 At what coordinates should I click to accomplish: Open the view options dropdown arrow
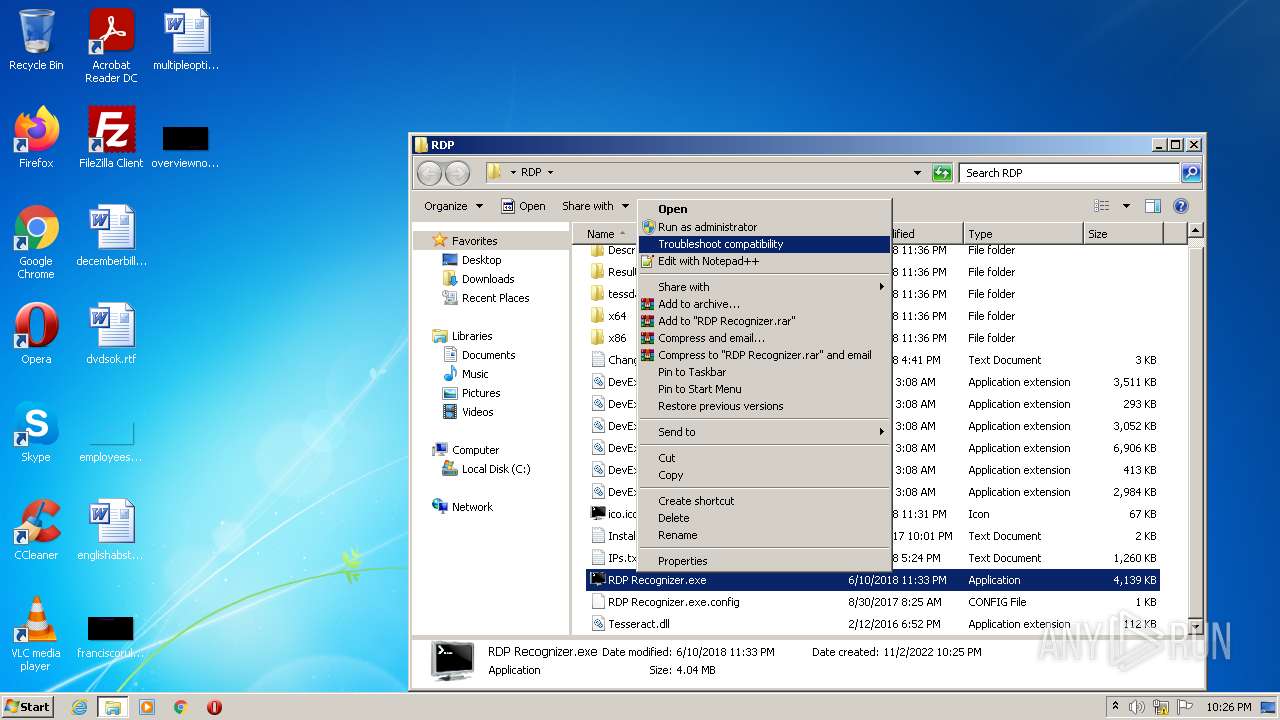(1126, 206)
